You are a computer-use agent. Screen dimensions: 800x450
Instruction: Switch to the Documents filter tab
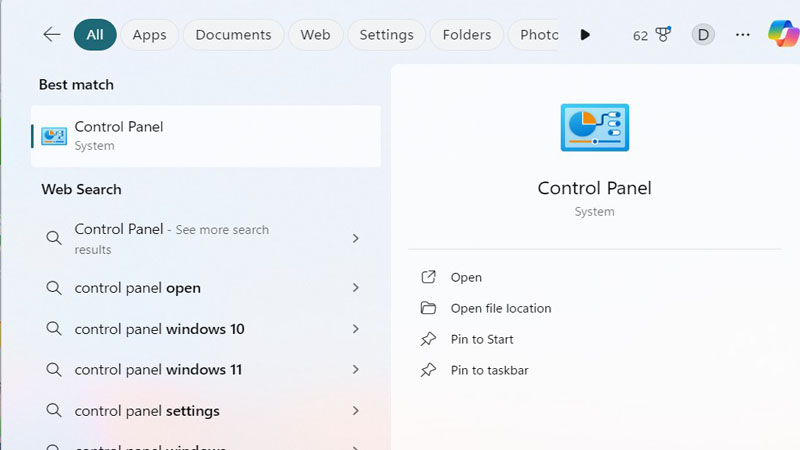pyautogui.click(x=234, y=35)
